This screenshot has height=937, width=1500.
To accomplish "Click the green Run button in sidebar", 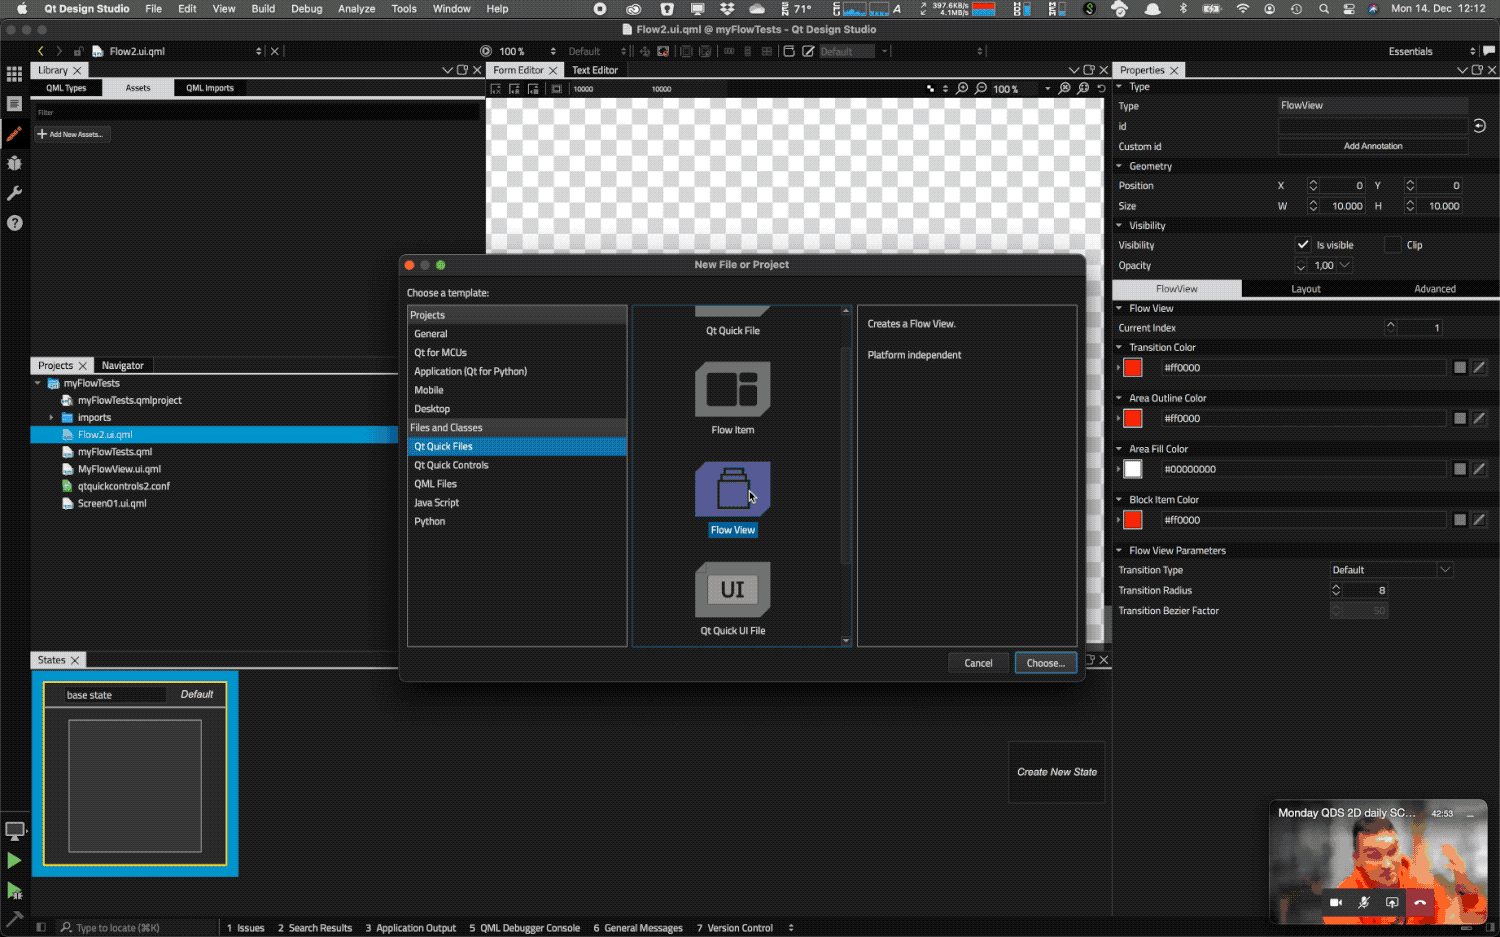I will [x=14, y=860].
